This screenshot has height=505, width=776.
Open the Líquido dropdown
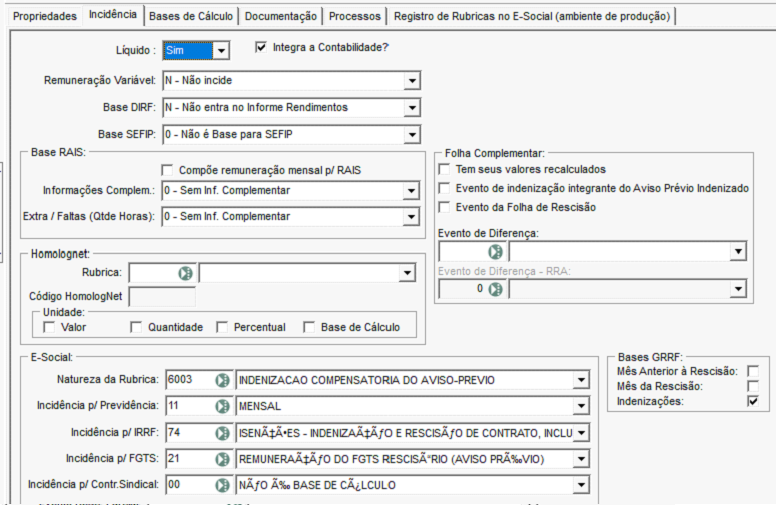point(221,50)
